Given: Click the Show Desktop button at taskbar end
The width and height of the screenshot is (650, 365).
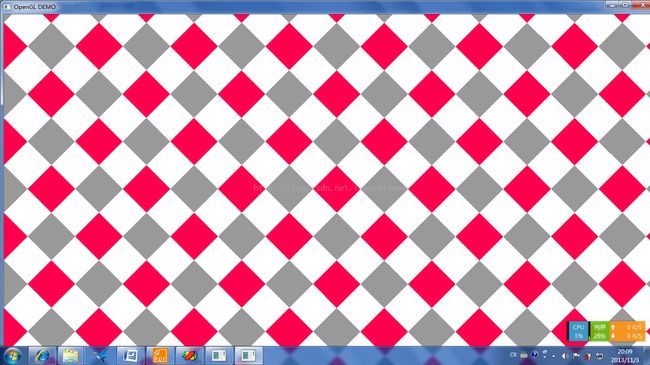Looking at the screenshot, I should pyautogui.click(x=647, y=356).
